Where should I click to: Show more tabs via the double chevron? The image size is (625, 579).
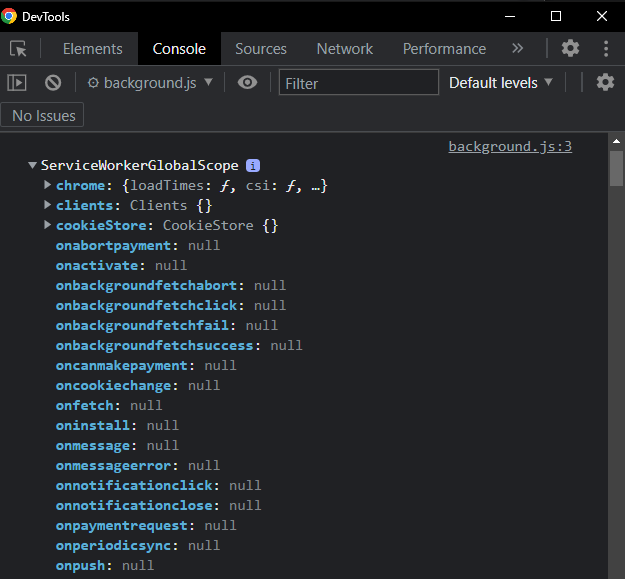(x=517, y=49)
